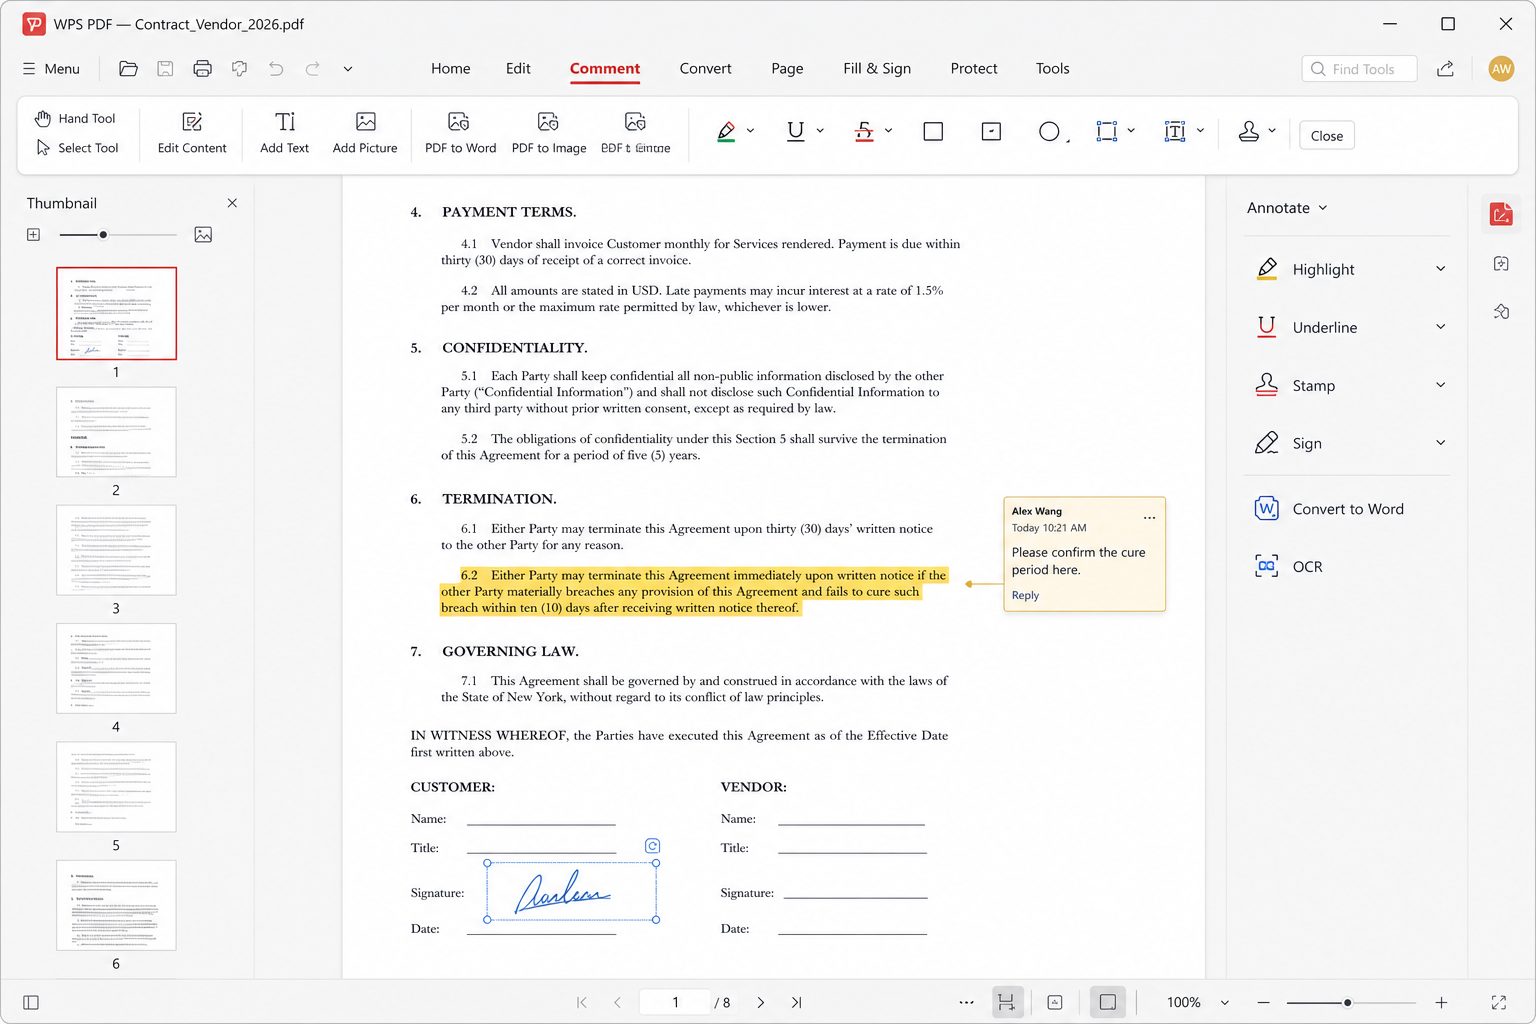Open the Protect tab

pos(974,68)
